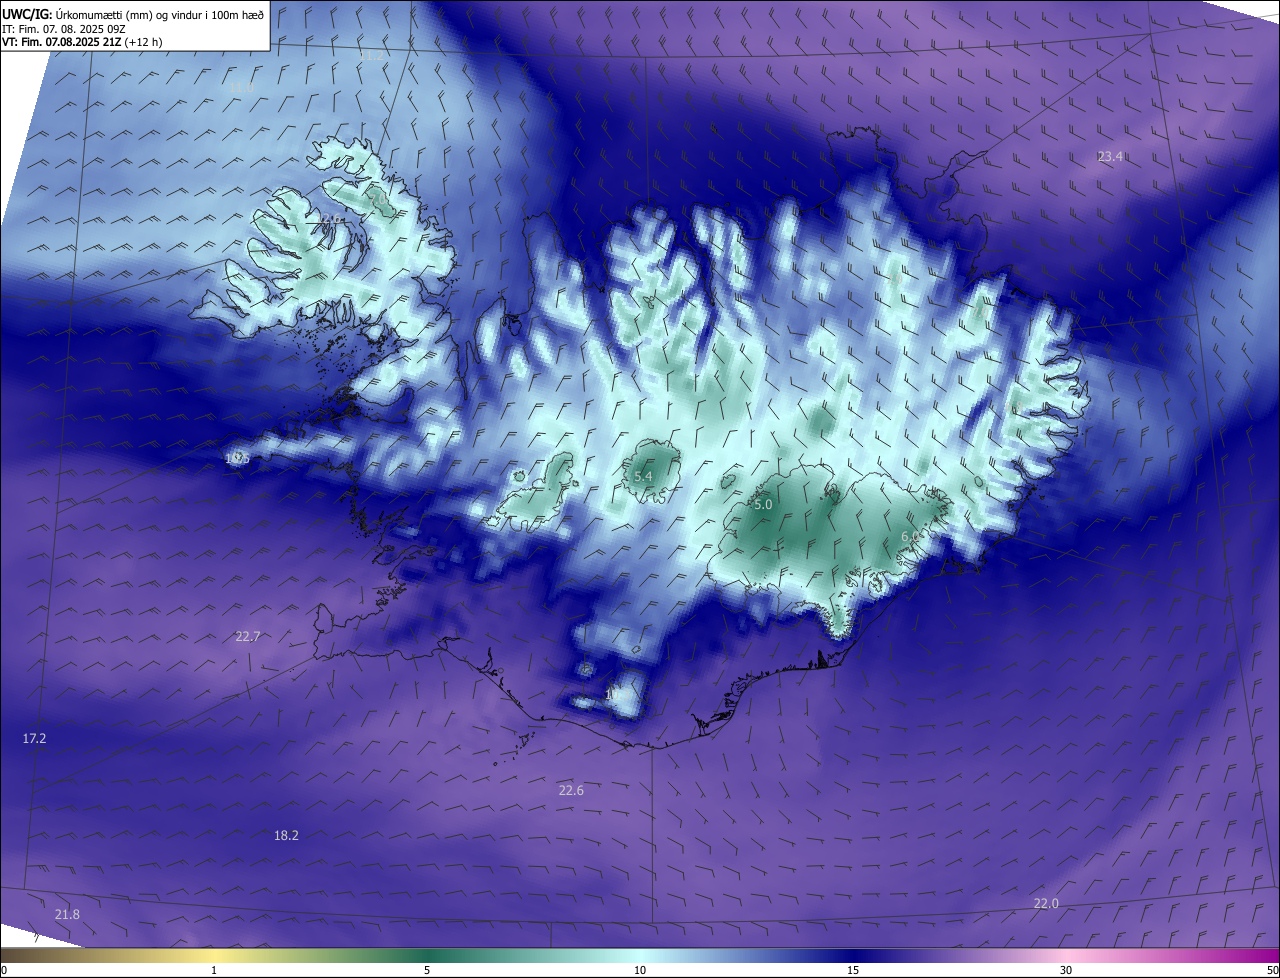Click the 6.0 value on eastern Vatnajökull

(x=910, y=537)
